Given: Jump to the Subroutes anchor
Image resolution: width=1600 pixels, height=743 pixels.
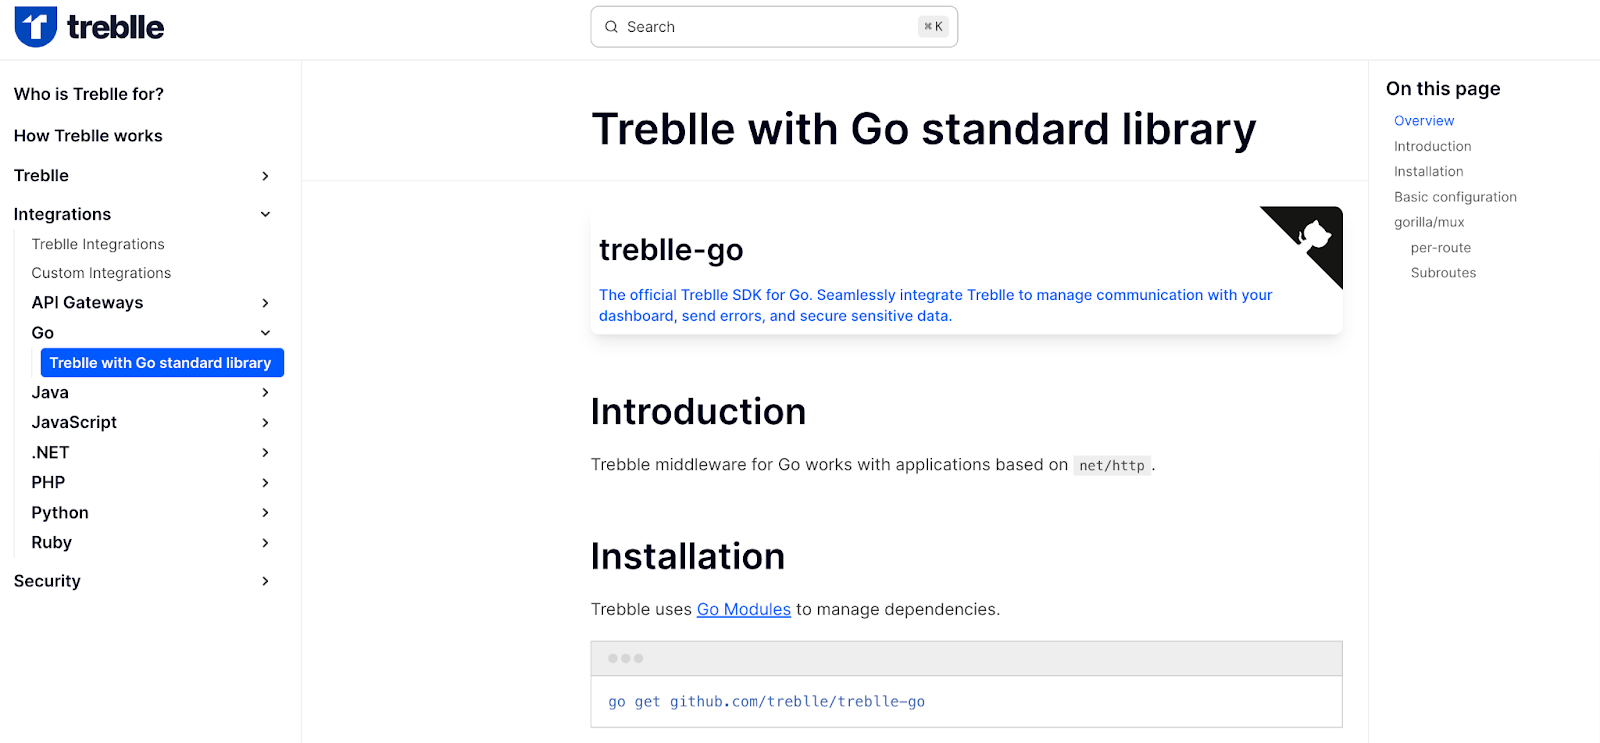Looking at the screenshot, I should tap(1443, 273).
